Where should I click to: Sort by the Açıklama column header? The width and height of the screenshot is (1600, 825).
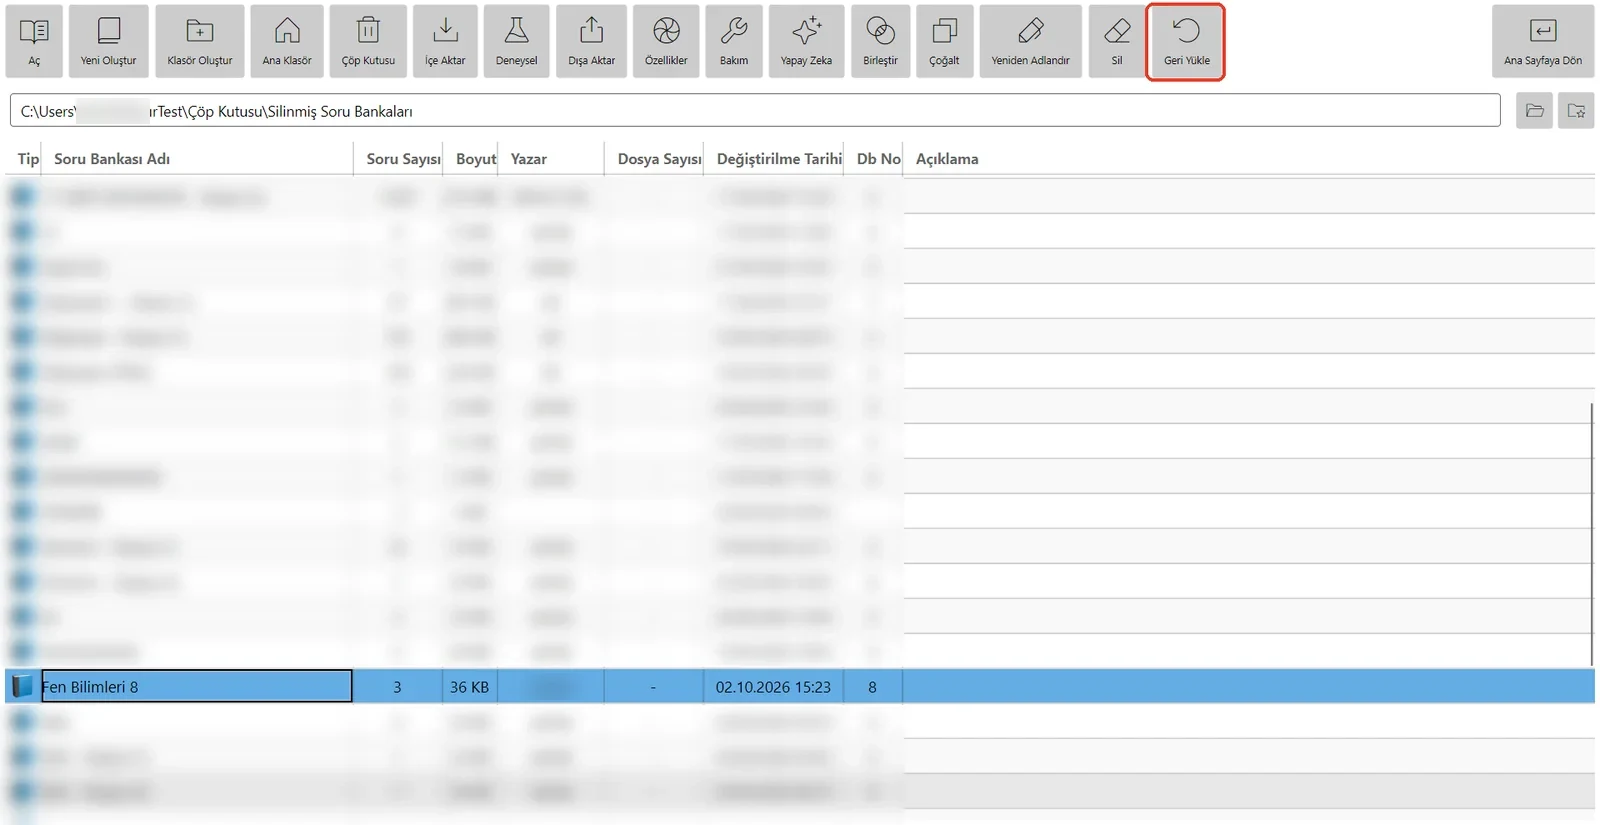click(947, 159)
